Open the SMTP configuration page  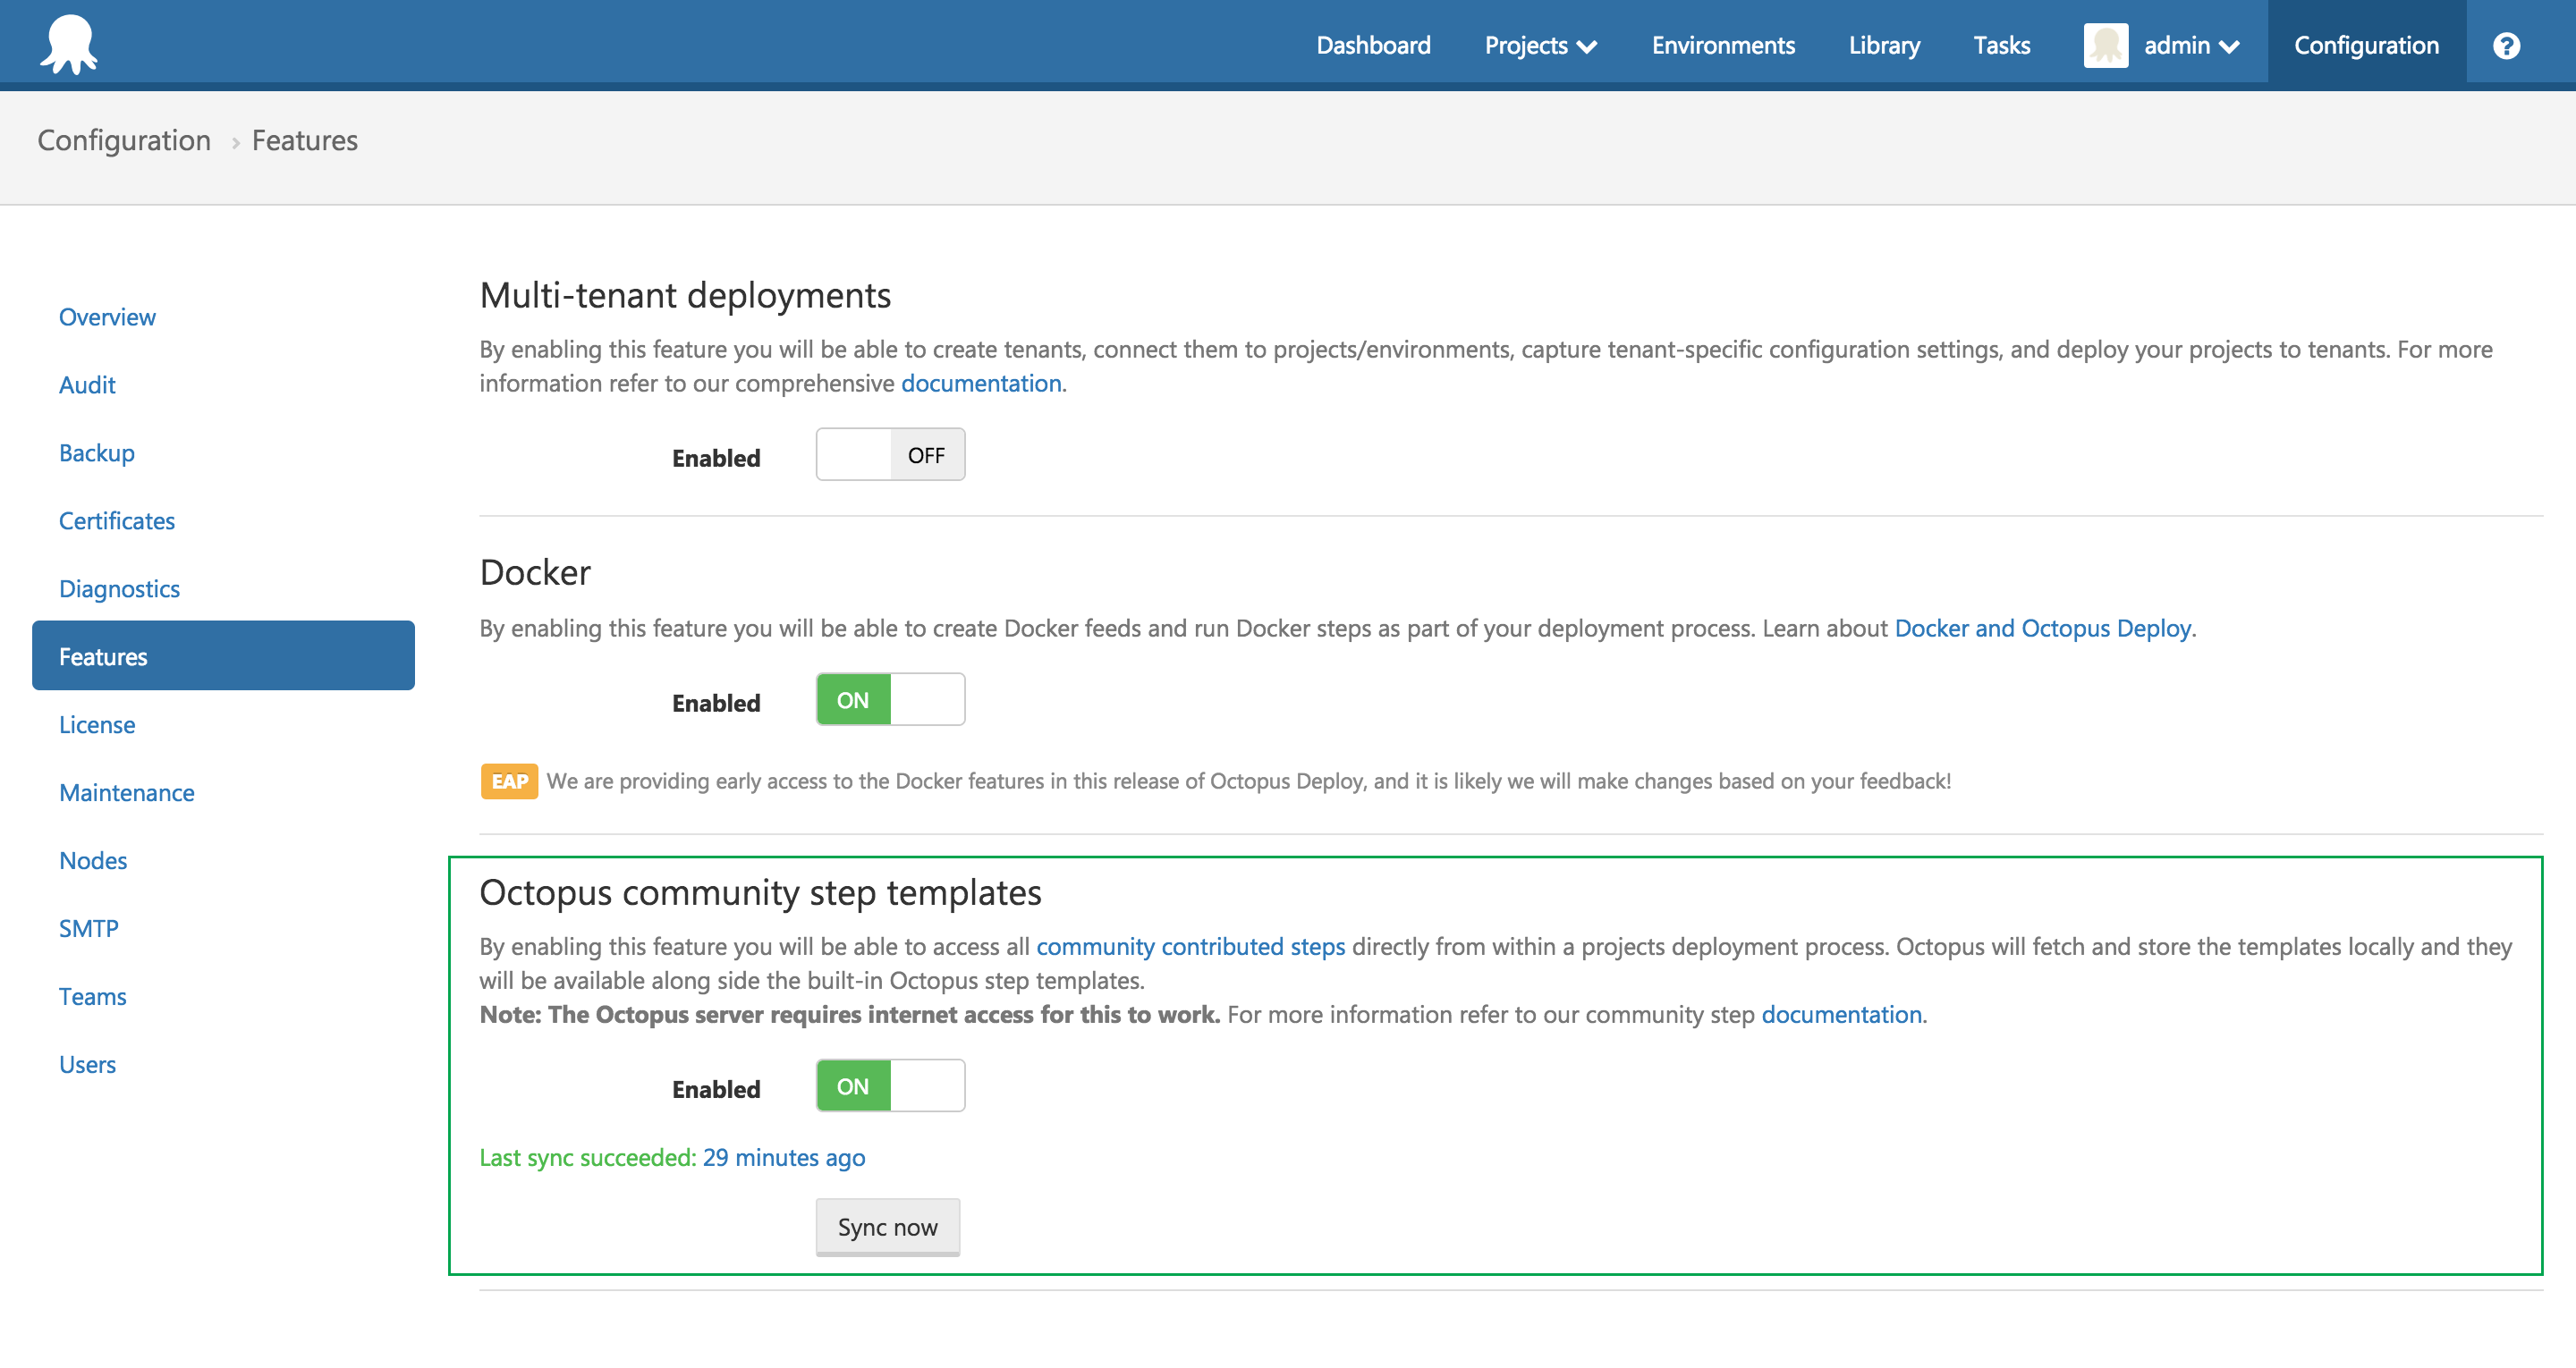88,928
